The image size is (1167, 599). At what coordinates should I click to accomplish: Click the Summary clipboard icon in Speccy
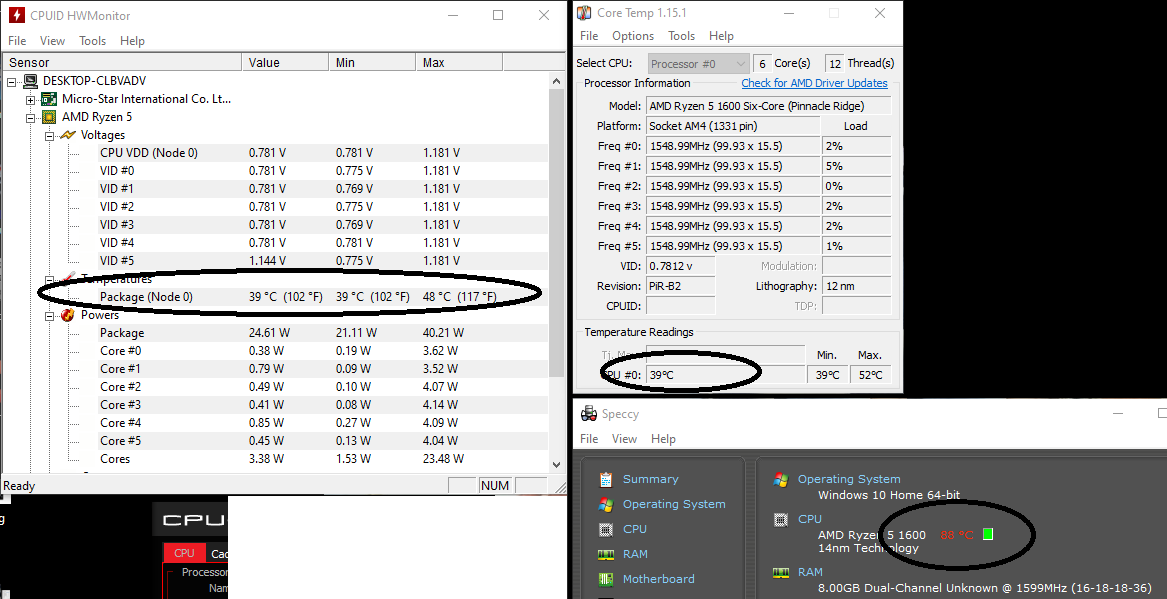606,479
